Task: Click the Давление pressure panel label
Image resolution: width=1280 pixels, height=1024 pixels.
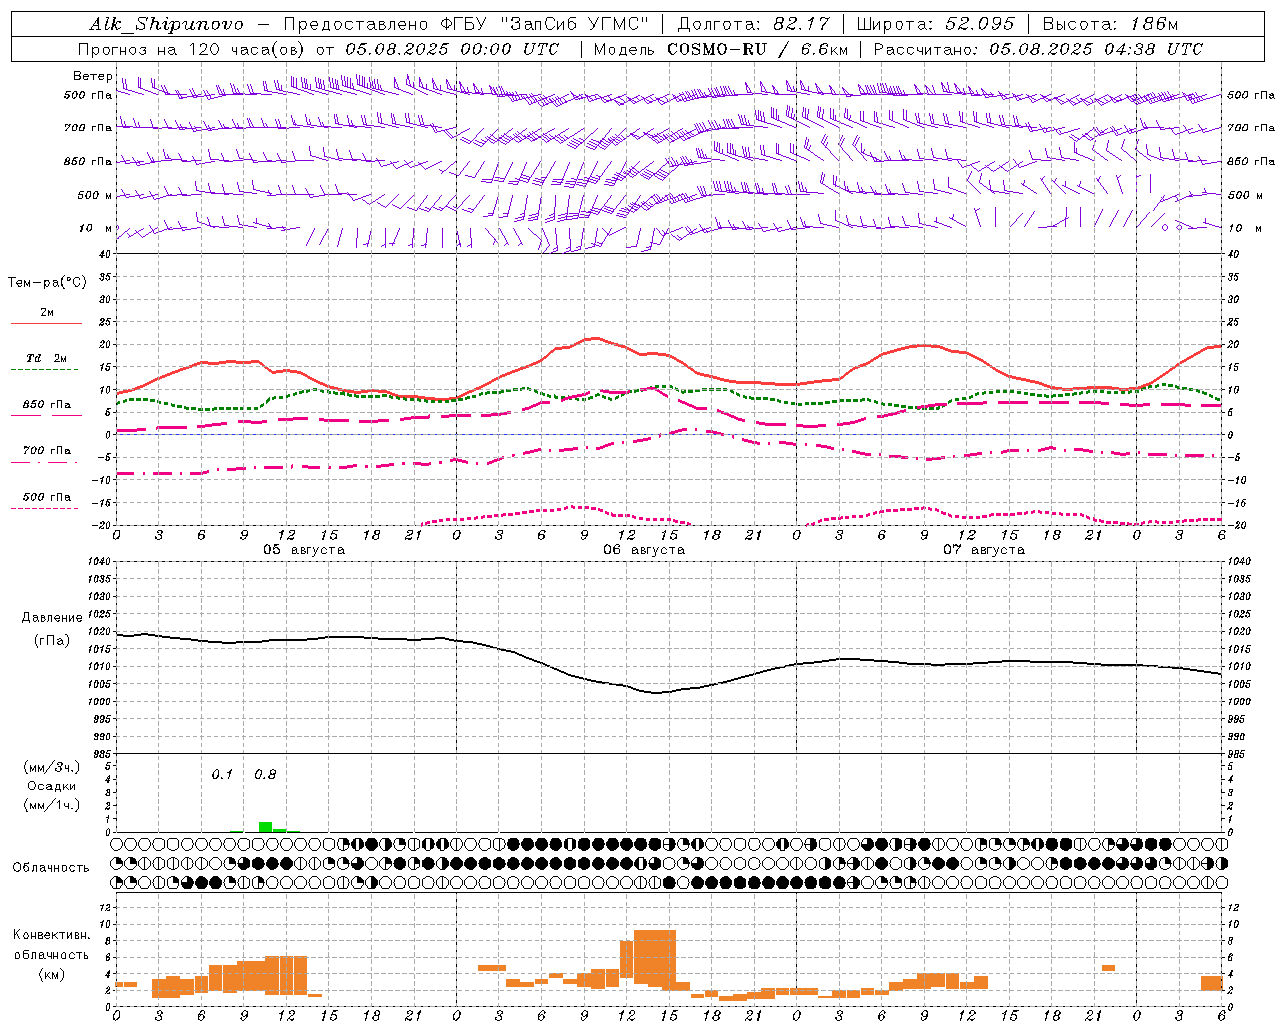Action: pos(52,618)
